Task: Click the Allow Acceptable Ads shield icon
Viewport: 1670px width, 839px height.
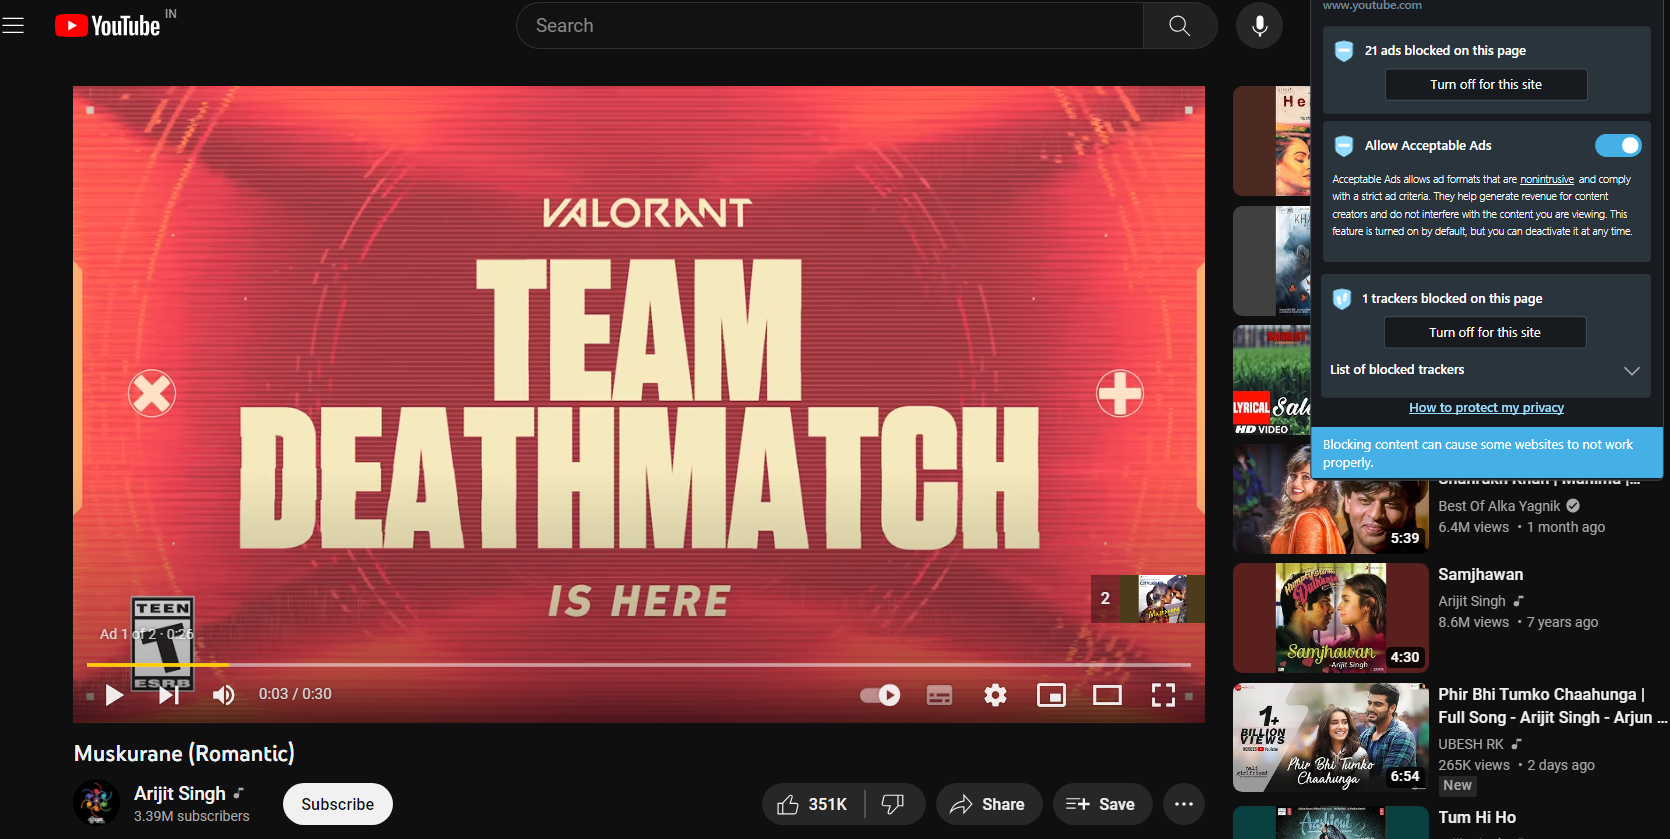Action: (x=1344, y=146)
